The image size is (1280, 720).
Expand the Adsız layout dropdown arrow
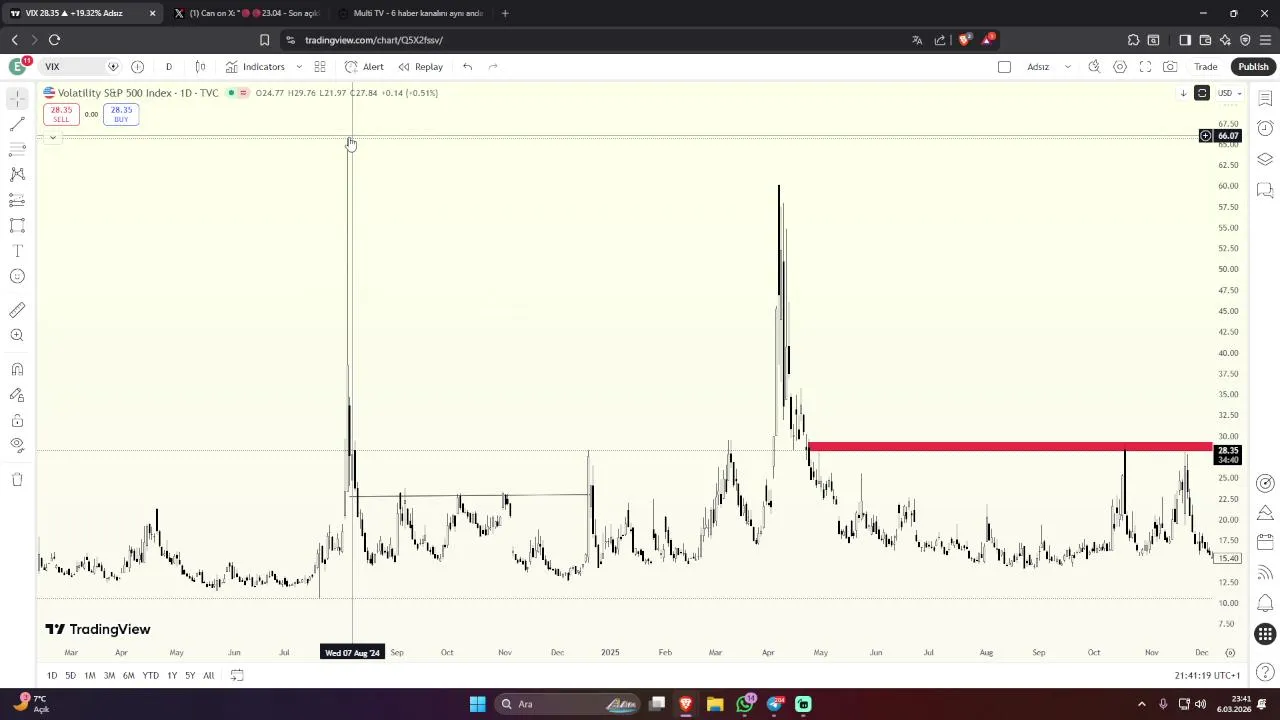click(x=1067, y=67)
